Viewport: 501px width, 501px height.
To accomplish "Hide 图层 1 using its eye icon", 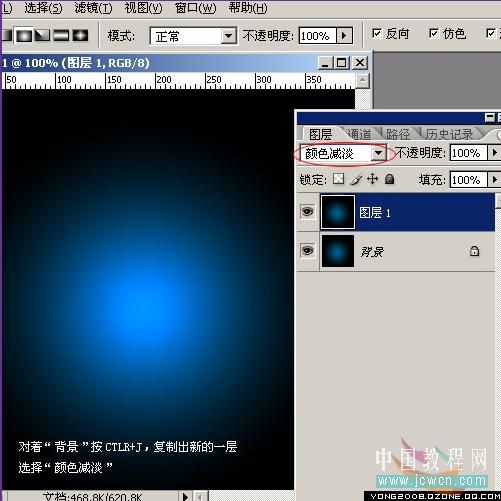I will tap(307, 211).
